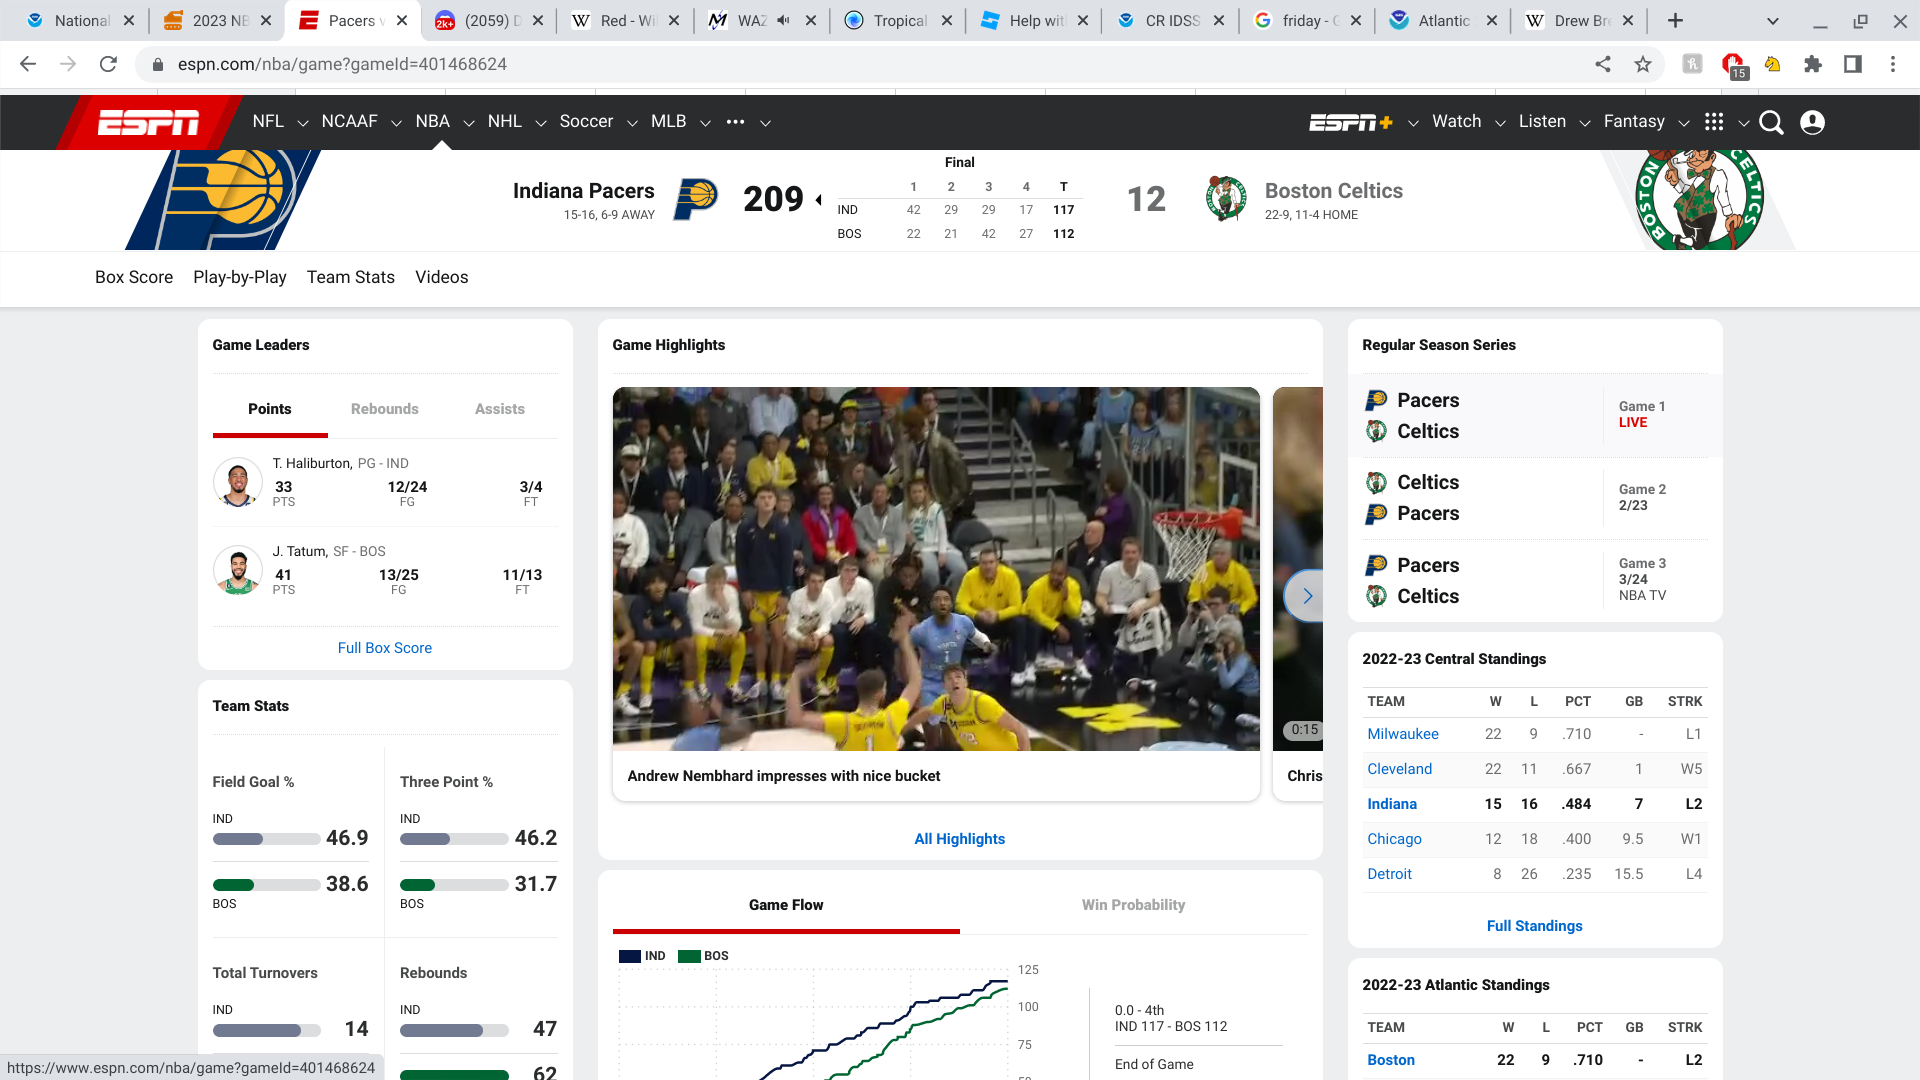This screenshot has height=1080, width=1920.
Task: Open the All Highlights link
Action: point(959,839)
